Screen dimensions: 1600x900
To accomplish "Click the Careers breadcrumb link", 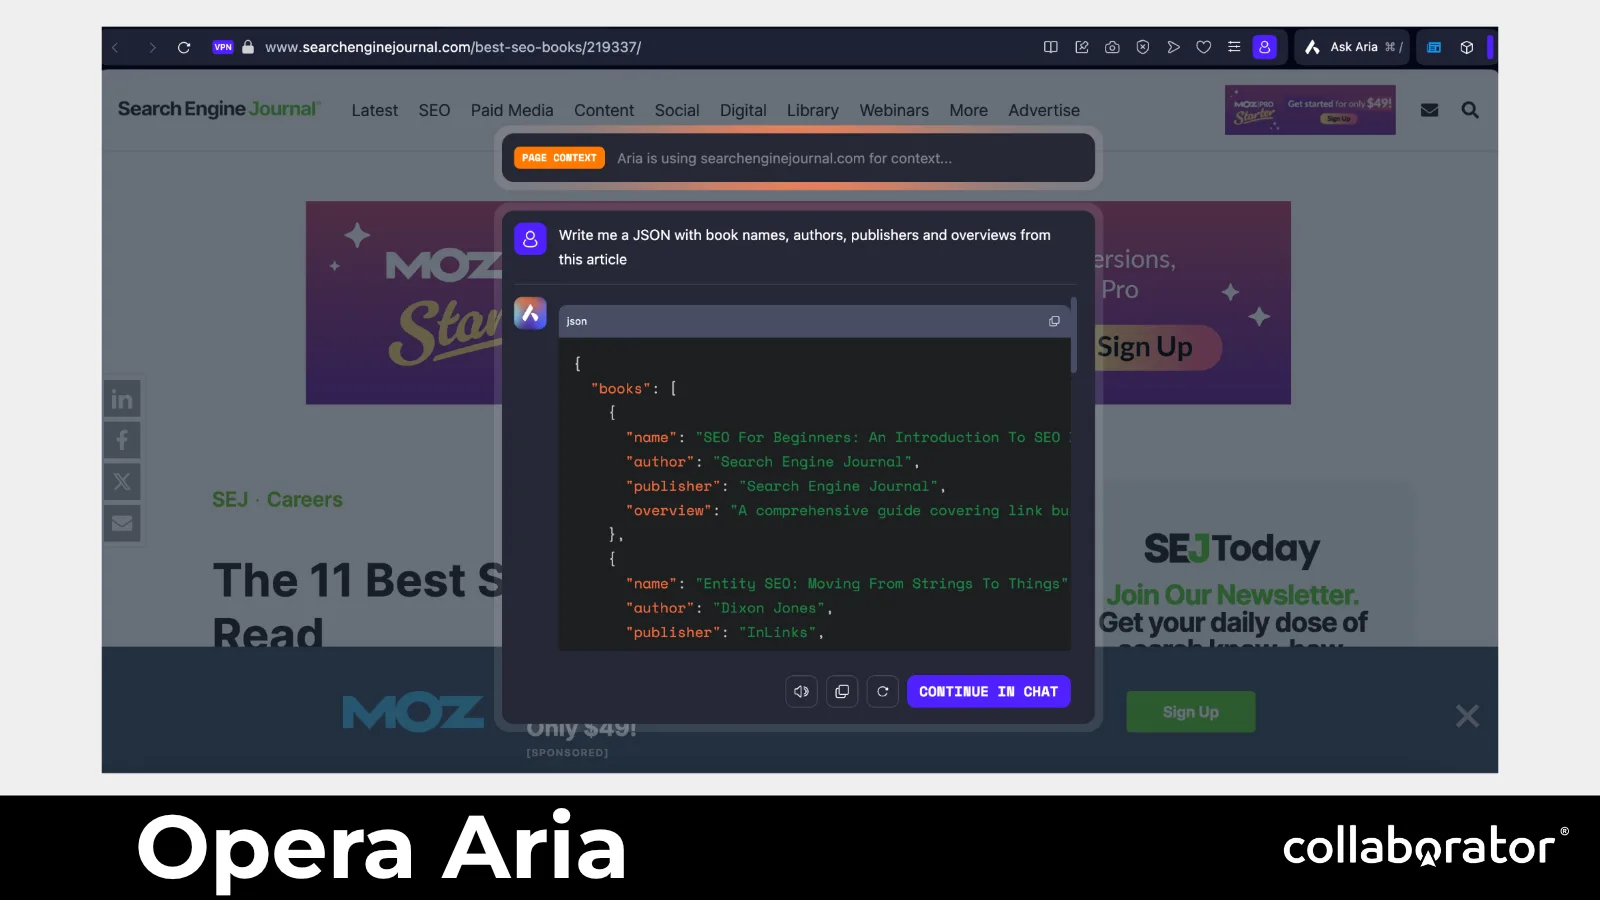I will click(305, 499).
